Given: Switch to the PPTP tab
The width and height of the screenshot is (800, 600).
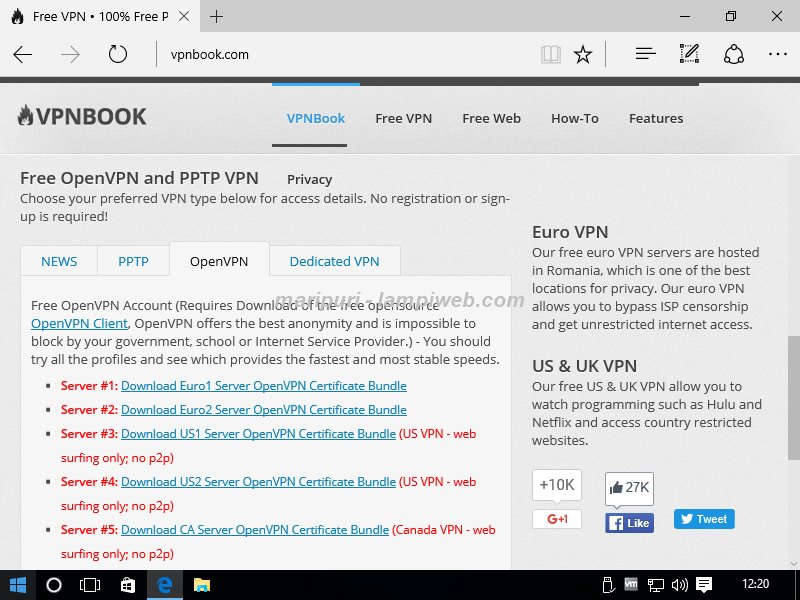Looking at the screenshot, I should [x=133, y=261].
